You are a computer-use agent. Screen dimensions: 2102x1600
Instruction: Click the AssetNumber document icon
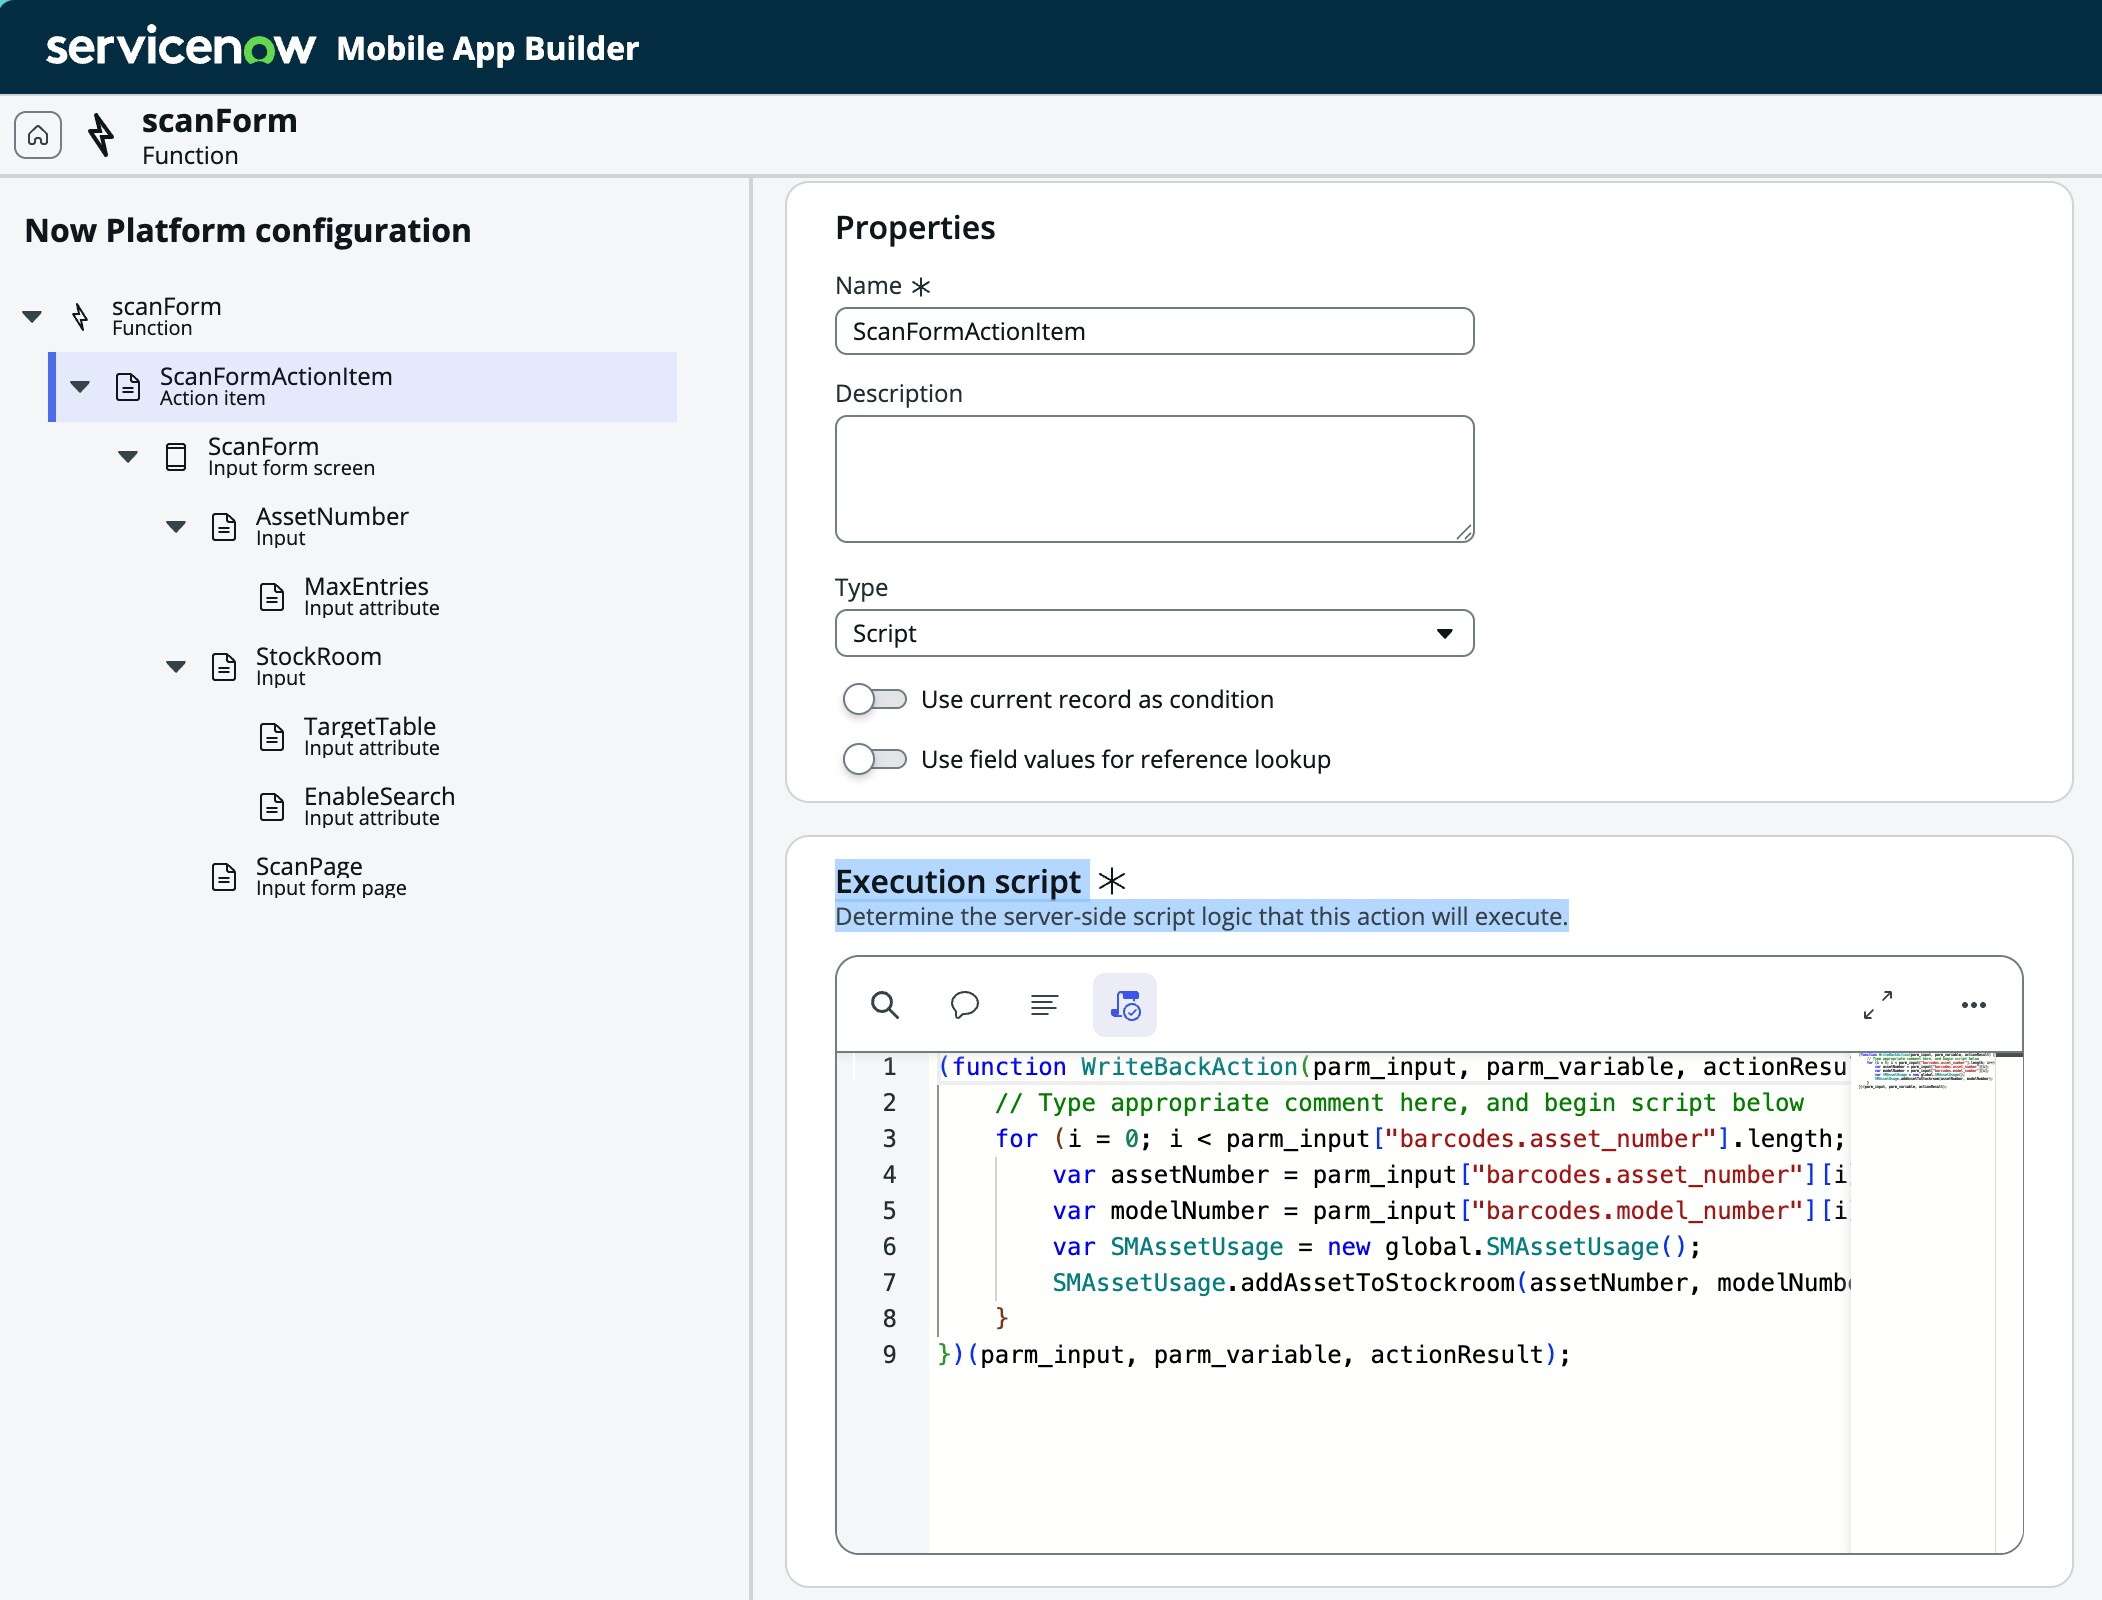224,527
